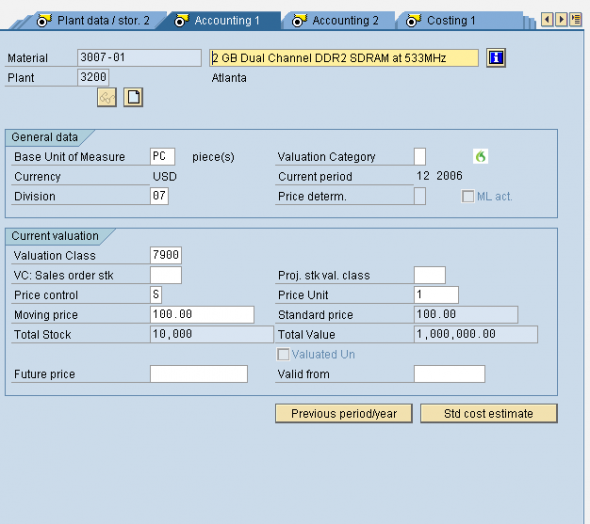Click the Material number field 3007-01
The image size is (590, 524).
tap(139, 58)
